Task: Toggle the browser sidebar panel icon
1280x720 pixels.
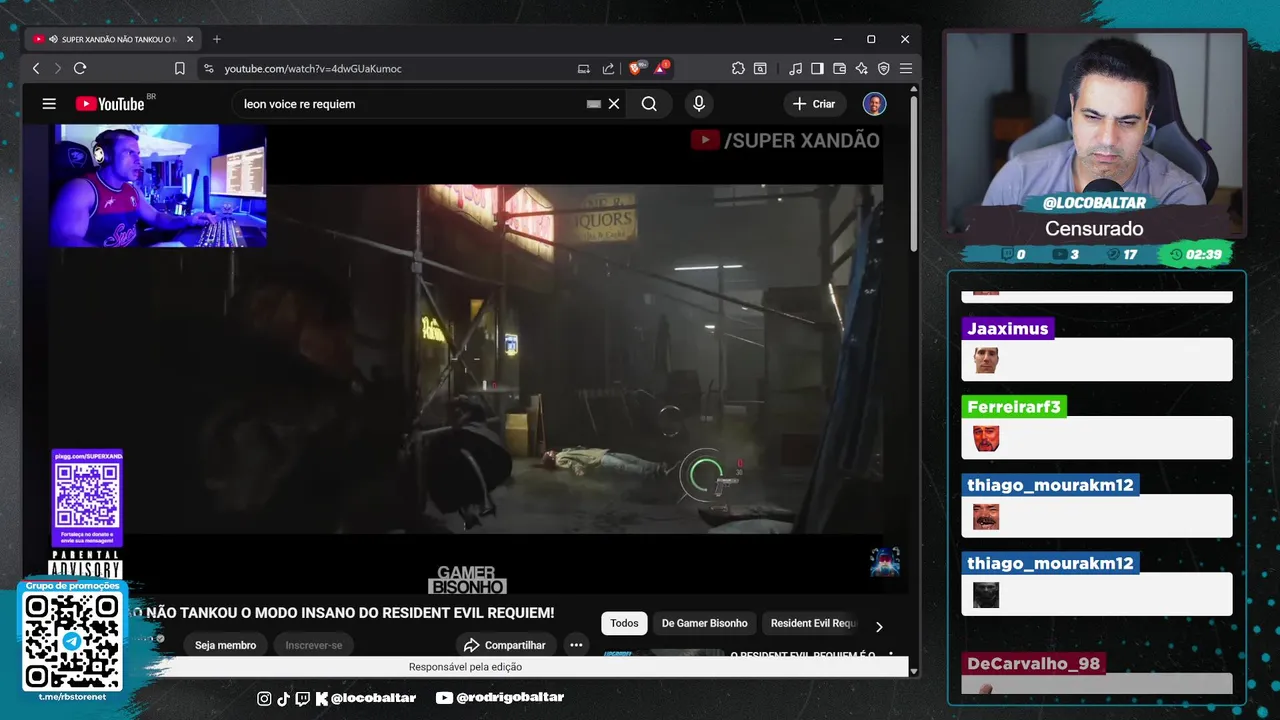Action: 817,68
